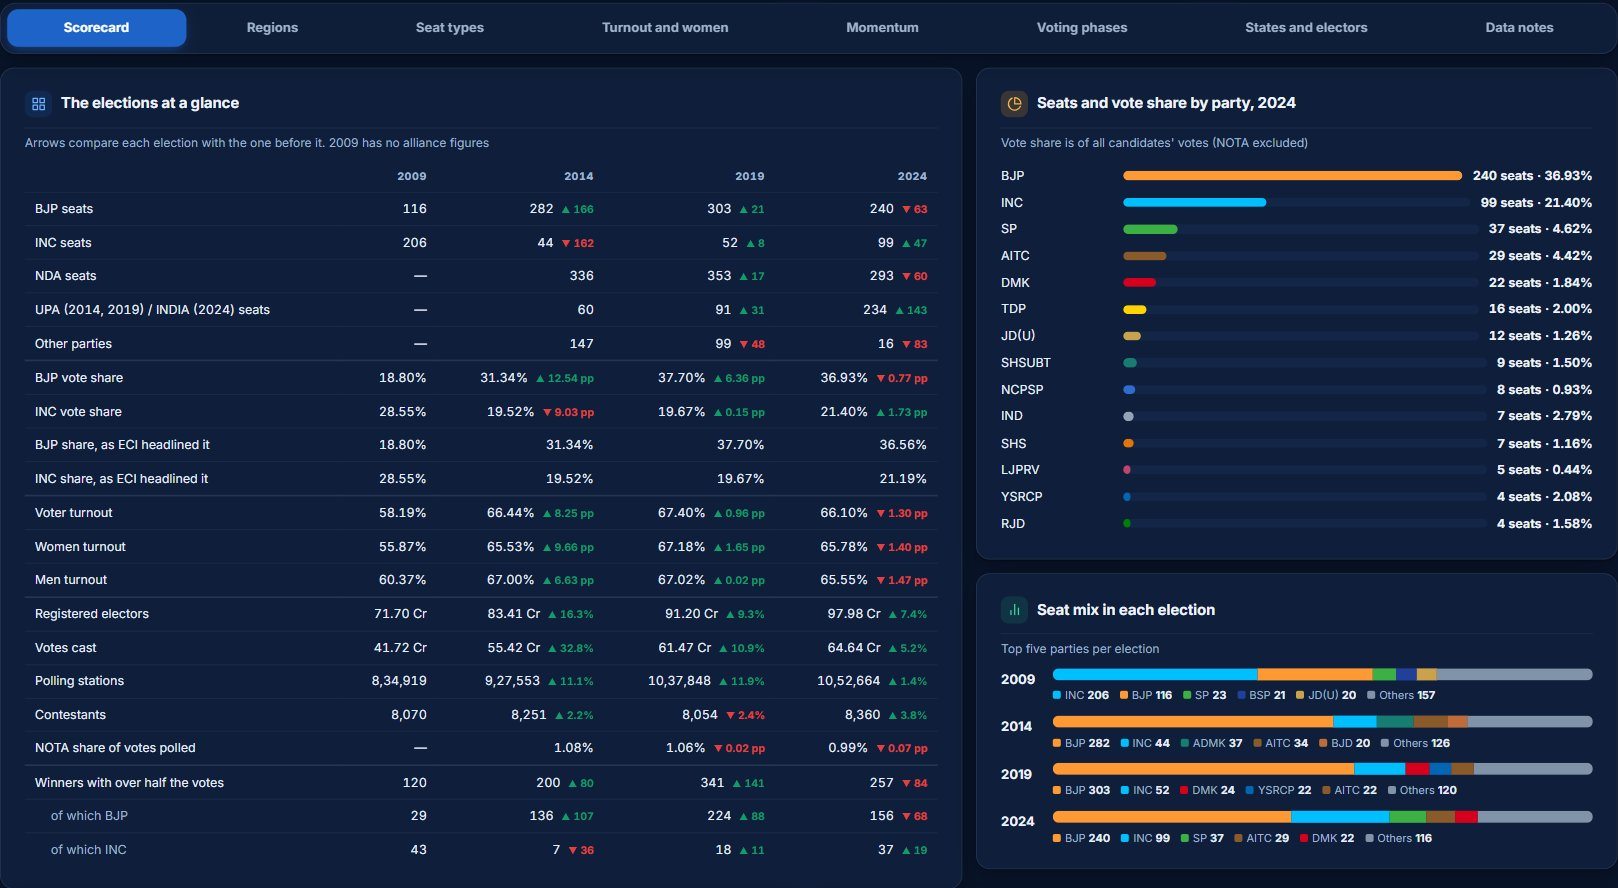
Task: Open States and electors section
Action: point(1306,28)
